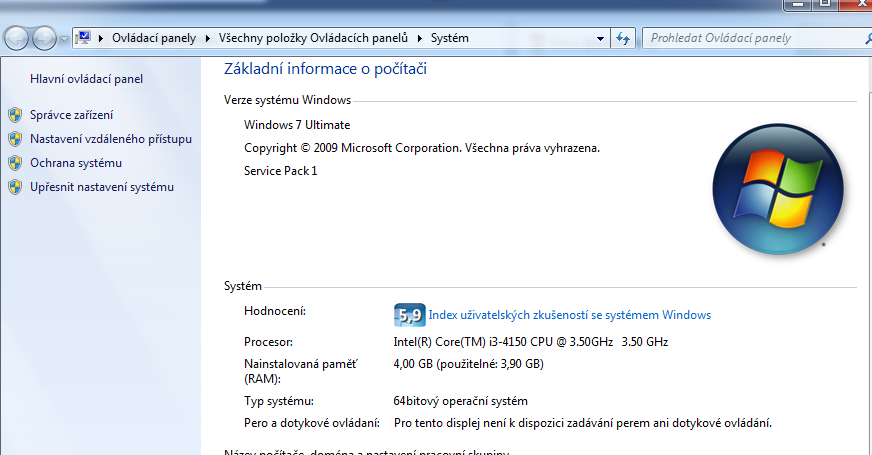This screenshot has width=872, height=455.
Task: Click the shield icon beside Upřesnit nastavení systému
Action: point(16,187)
